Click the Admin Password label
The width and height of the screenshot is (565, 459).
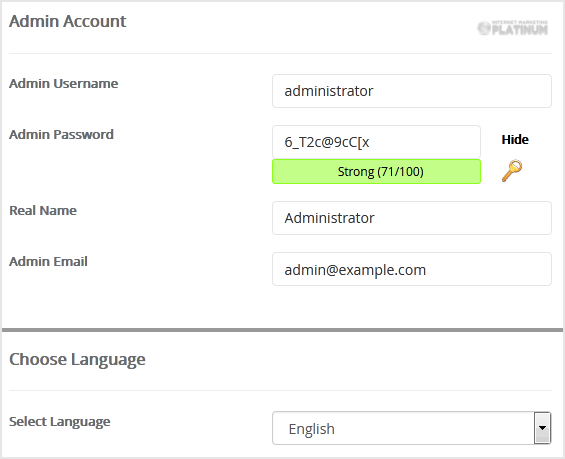[x=61, y=134]
